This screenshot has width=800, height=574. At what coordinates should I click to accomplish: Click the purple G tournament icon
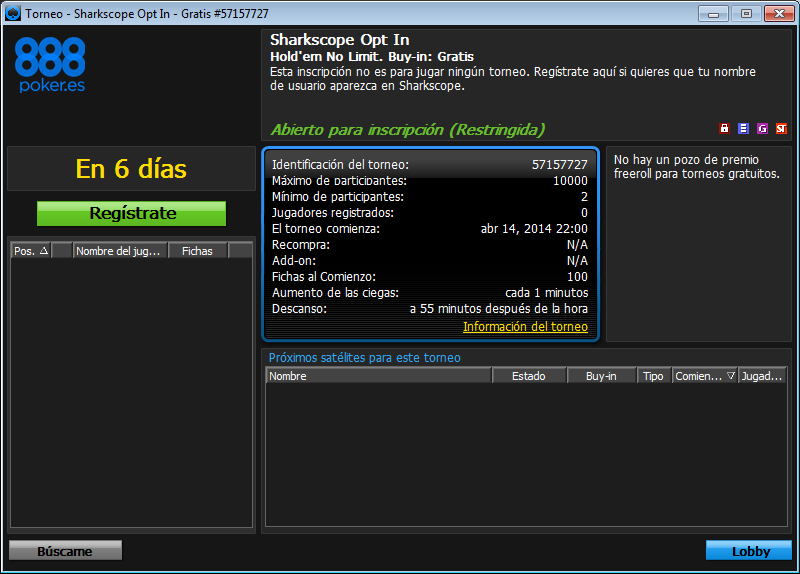click(x=762, y=129)
